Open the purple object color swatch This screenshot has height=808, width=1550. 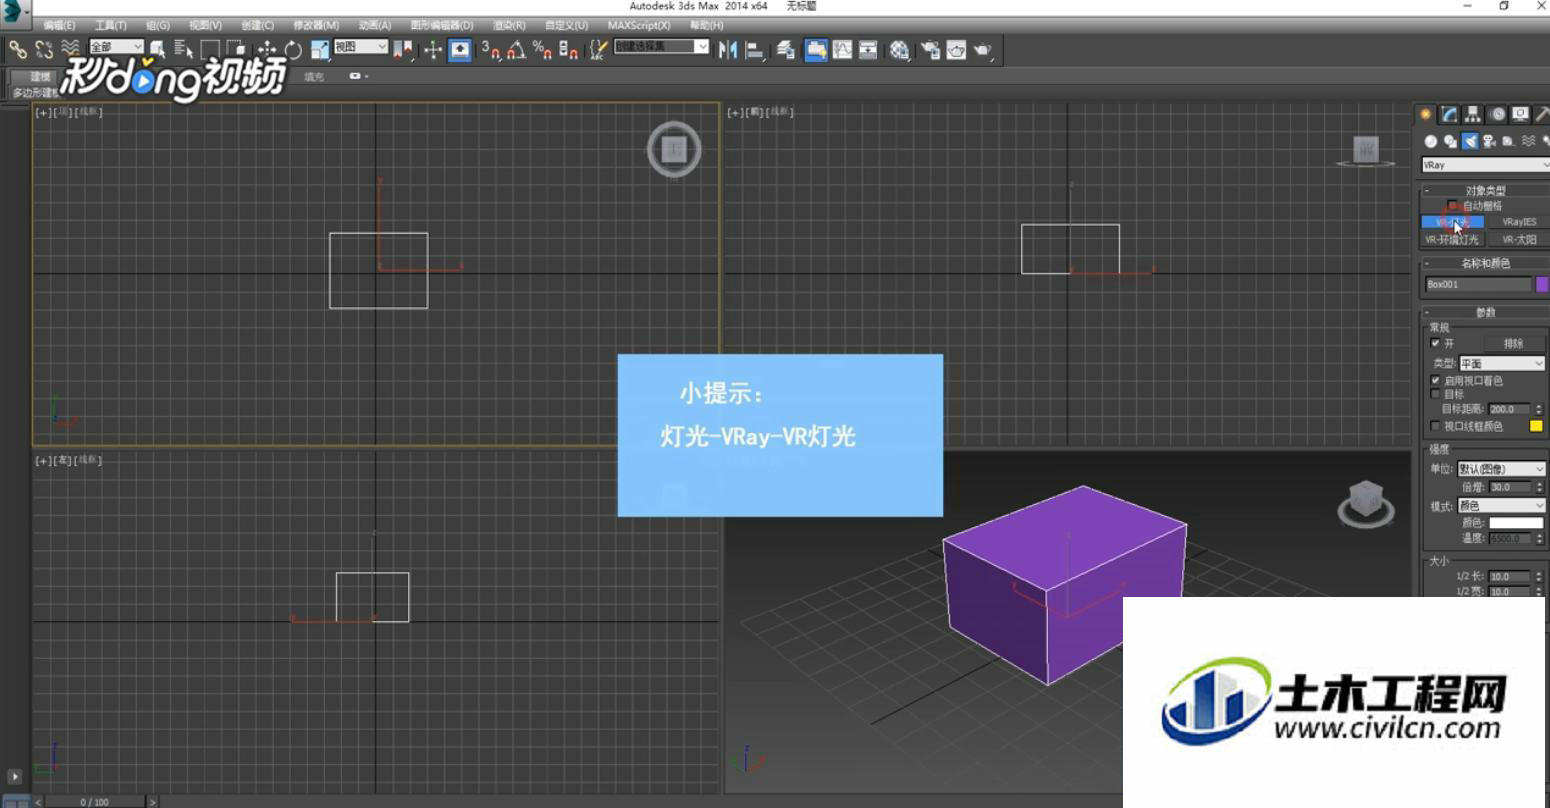[1542, 284]
